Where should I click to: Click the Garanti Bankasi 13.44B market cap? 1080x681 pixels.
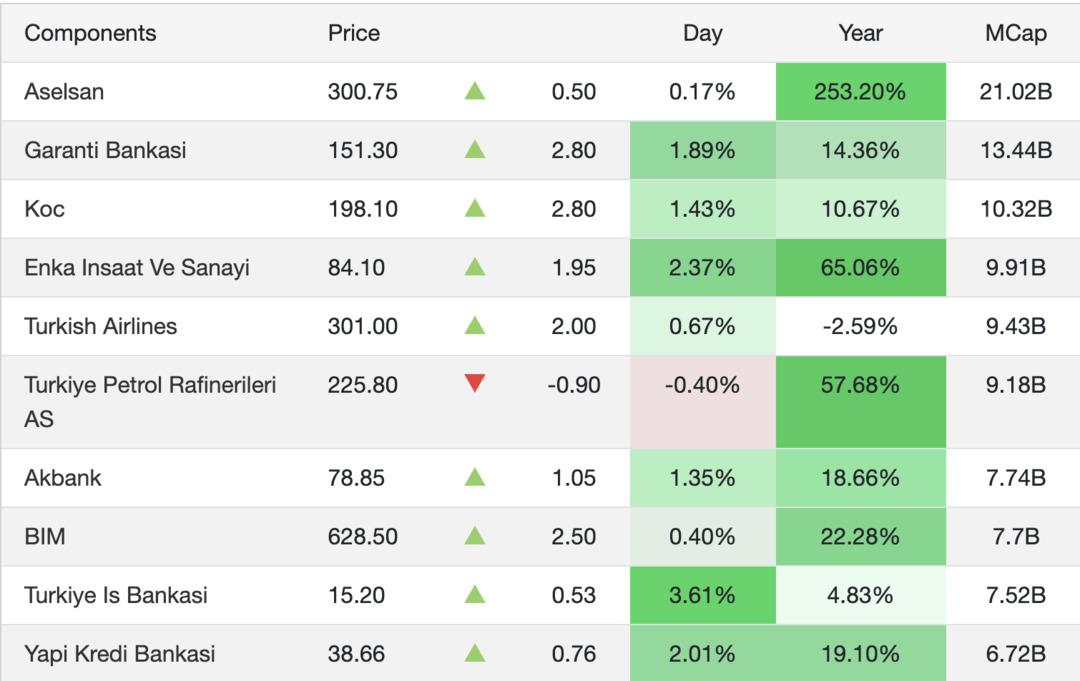(x=1015, y=150)
